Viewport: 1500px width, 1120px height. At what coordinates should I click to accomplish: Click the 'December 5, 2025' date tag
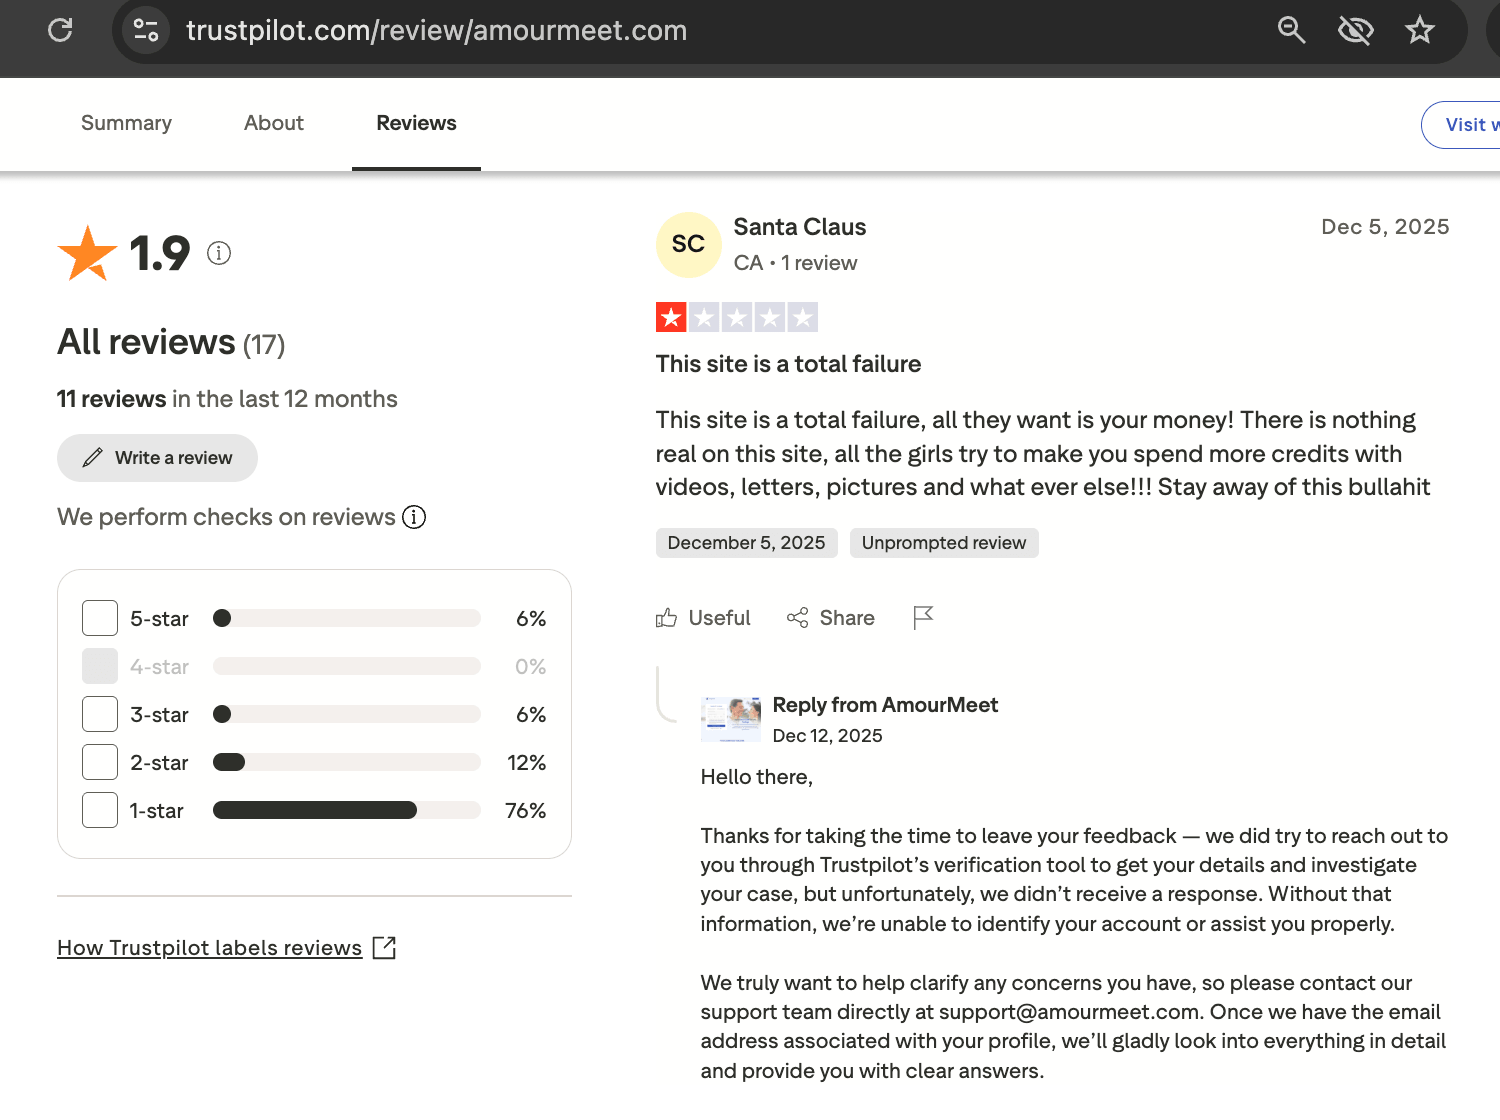746,543
